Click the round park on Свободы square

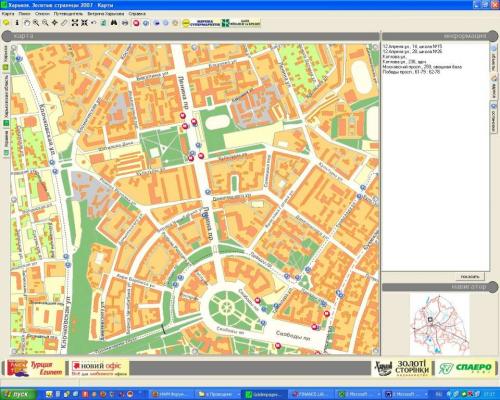[x=228, y=306]
